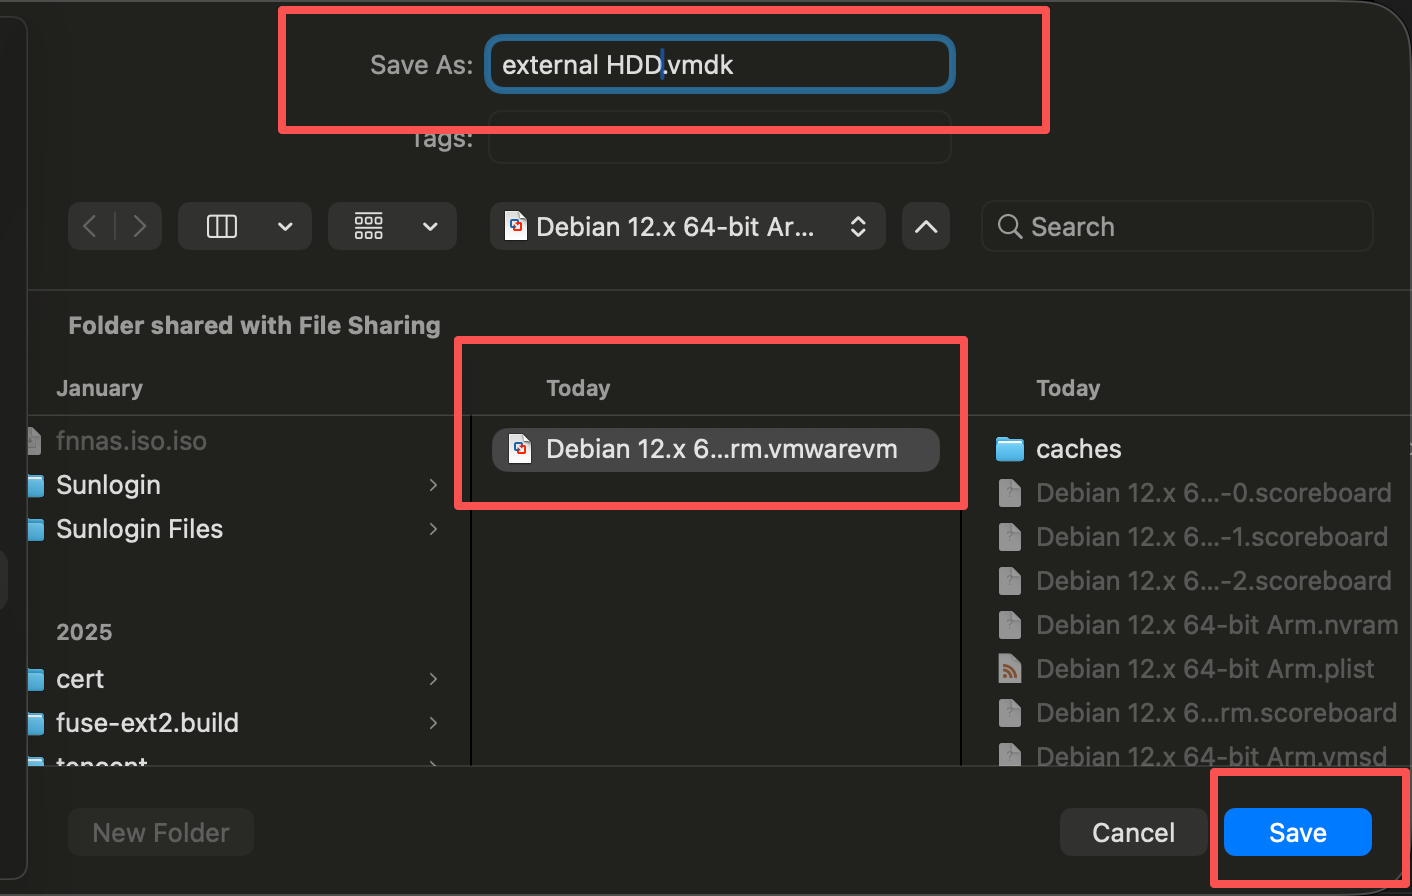Collapse the dialog with the up chevron
This screenshot has height=896, width=1412.
(926, 227)
